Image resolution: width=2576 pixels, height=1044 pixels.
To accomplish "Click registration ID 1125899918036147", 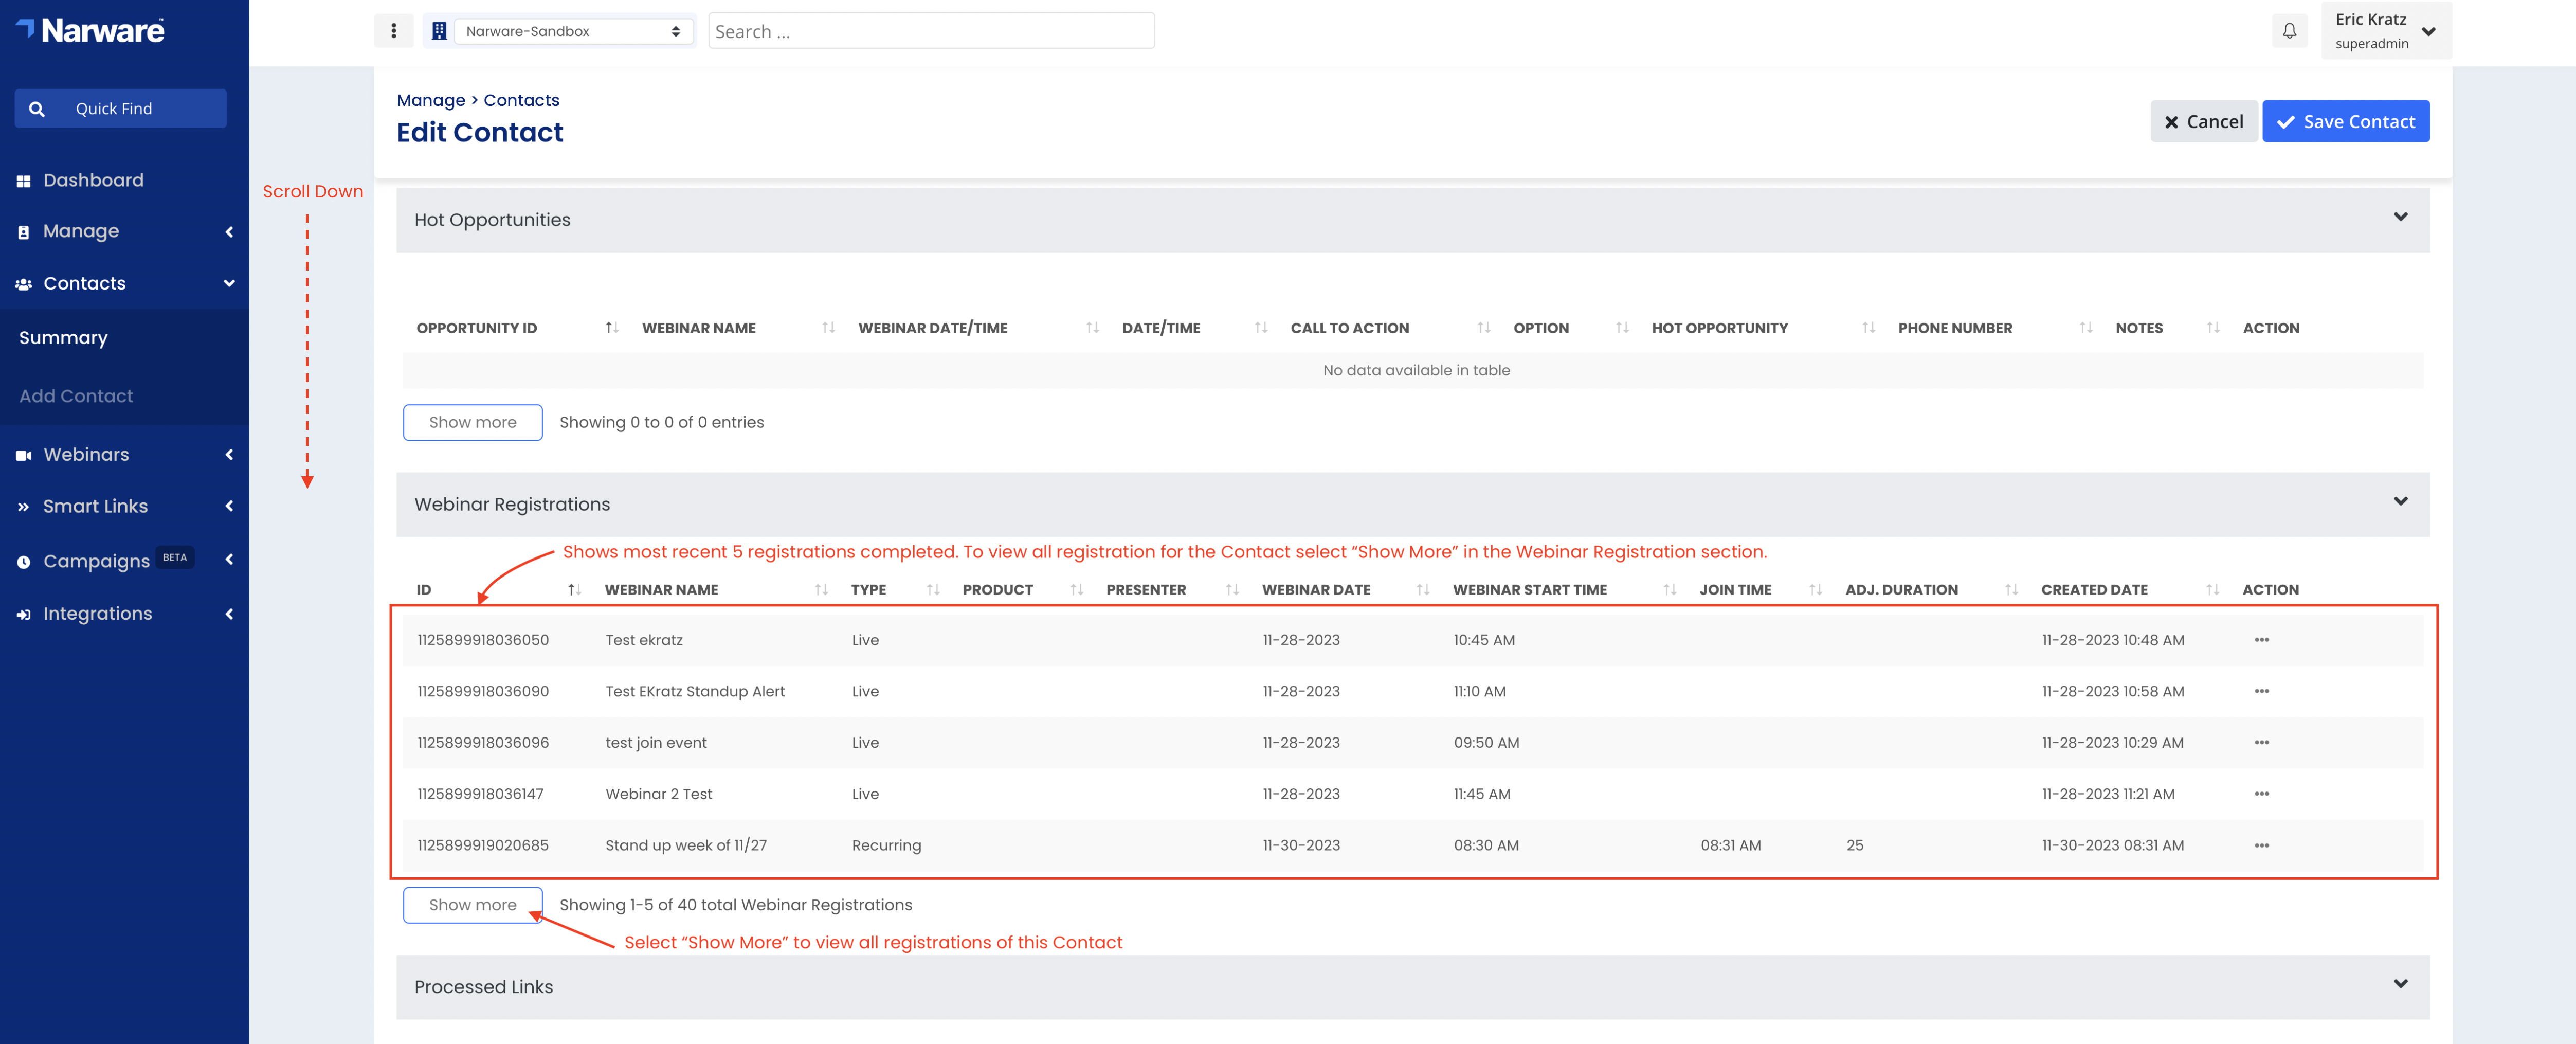I will 480,794.
